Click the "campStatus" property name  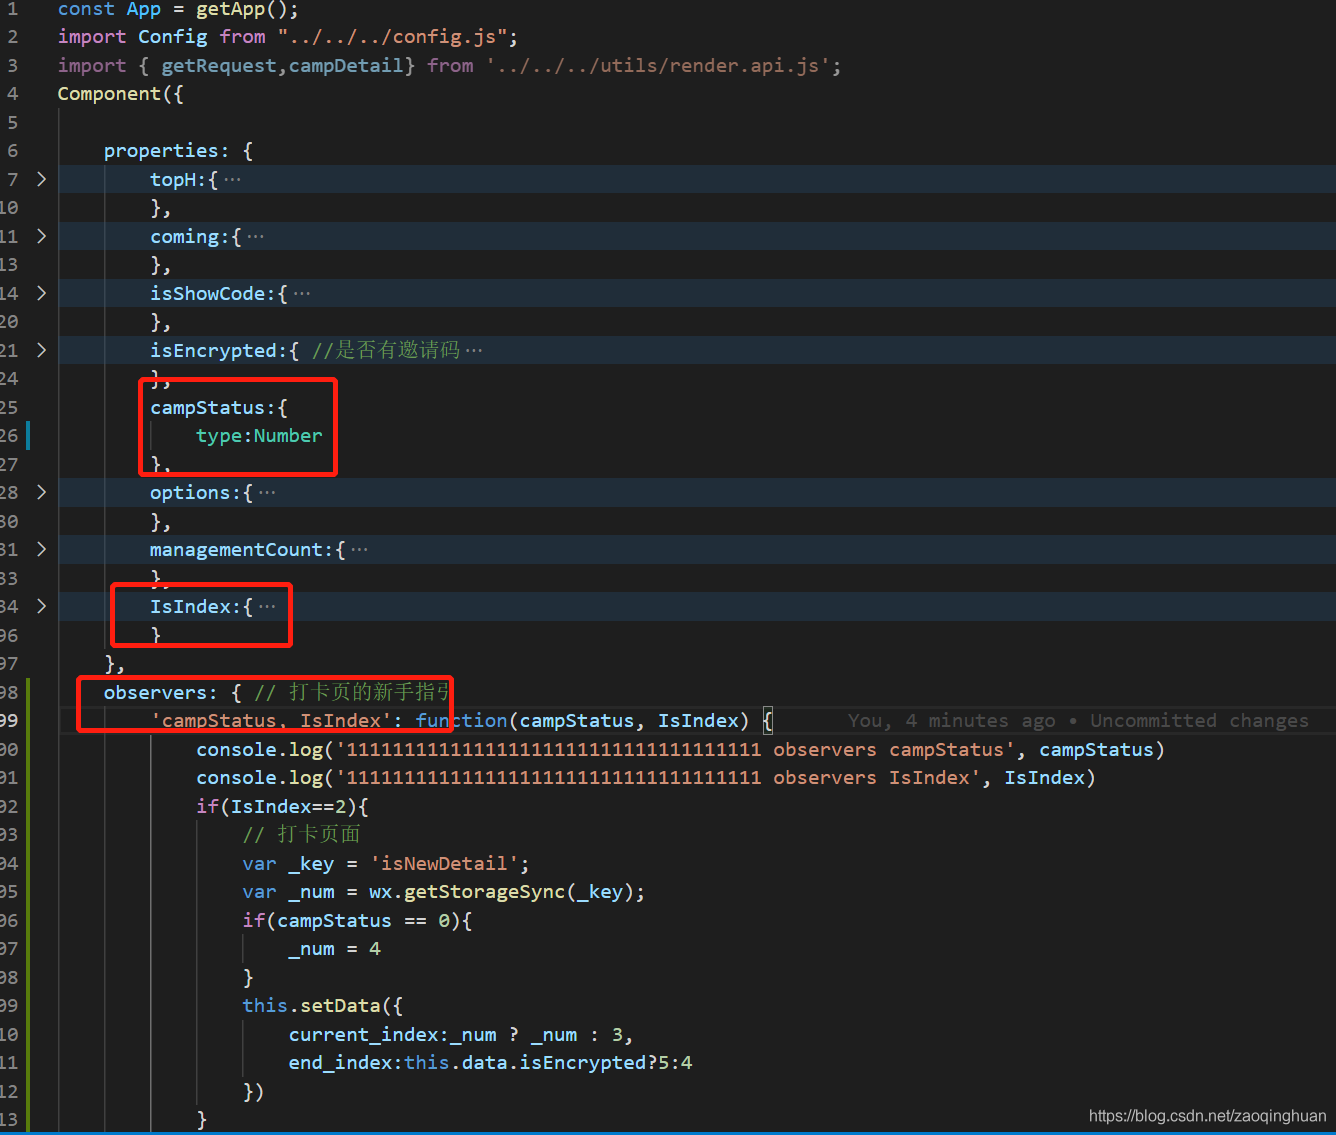coord(207,408)
